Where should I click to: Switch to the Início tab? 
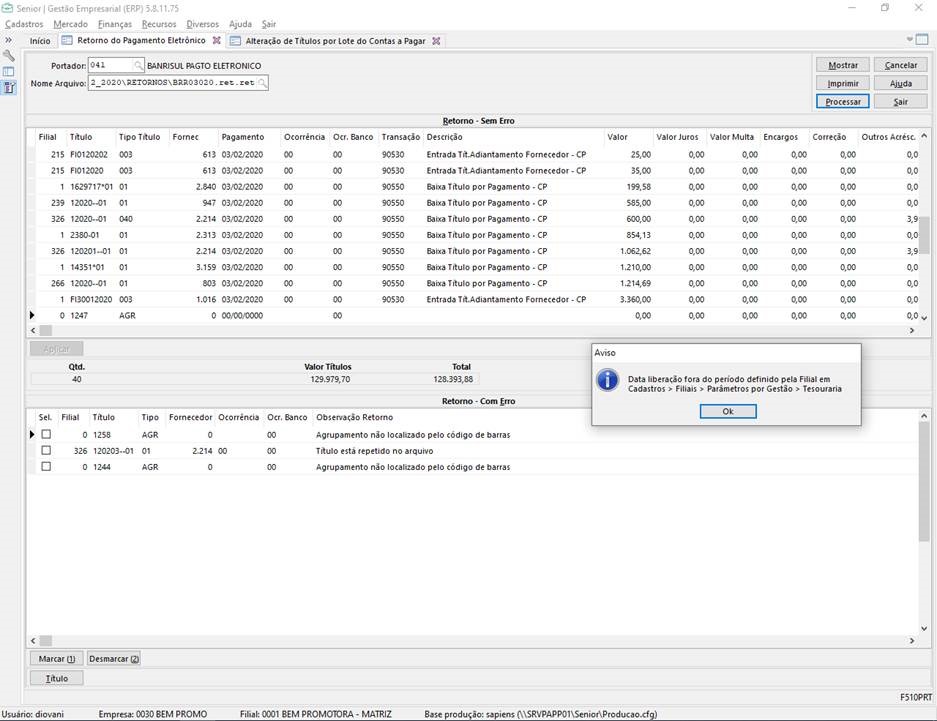(40, 41)
